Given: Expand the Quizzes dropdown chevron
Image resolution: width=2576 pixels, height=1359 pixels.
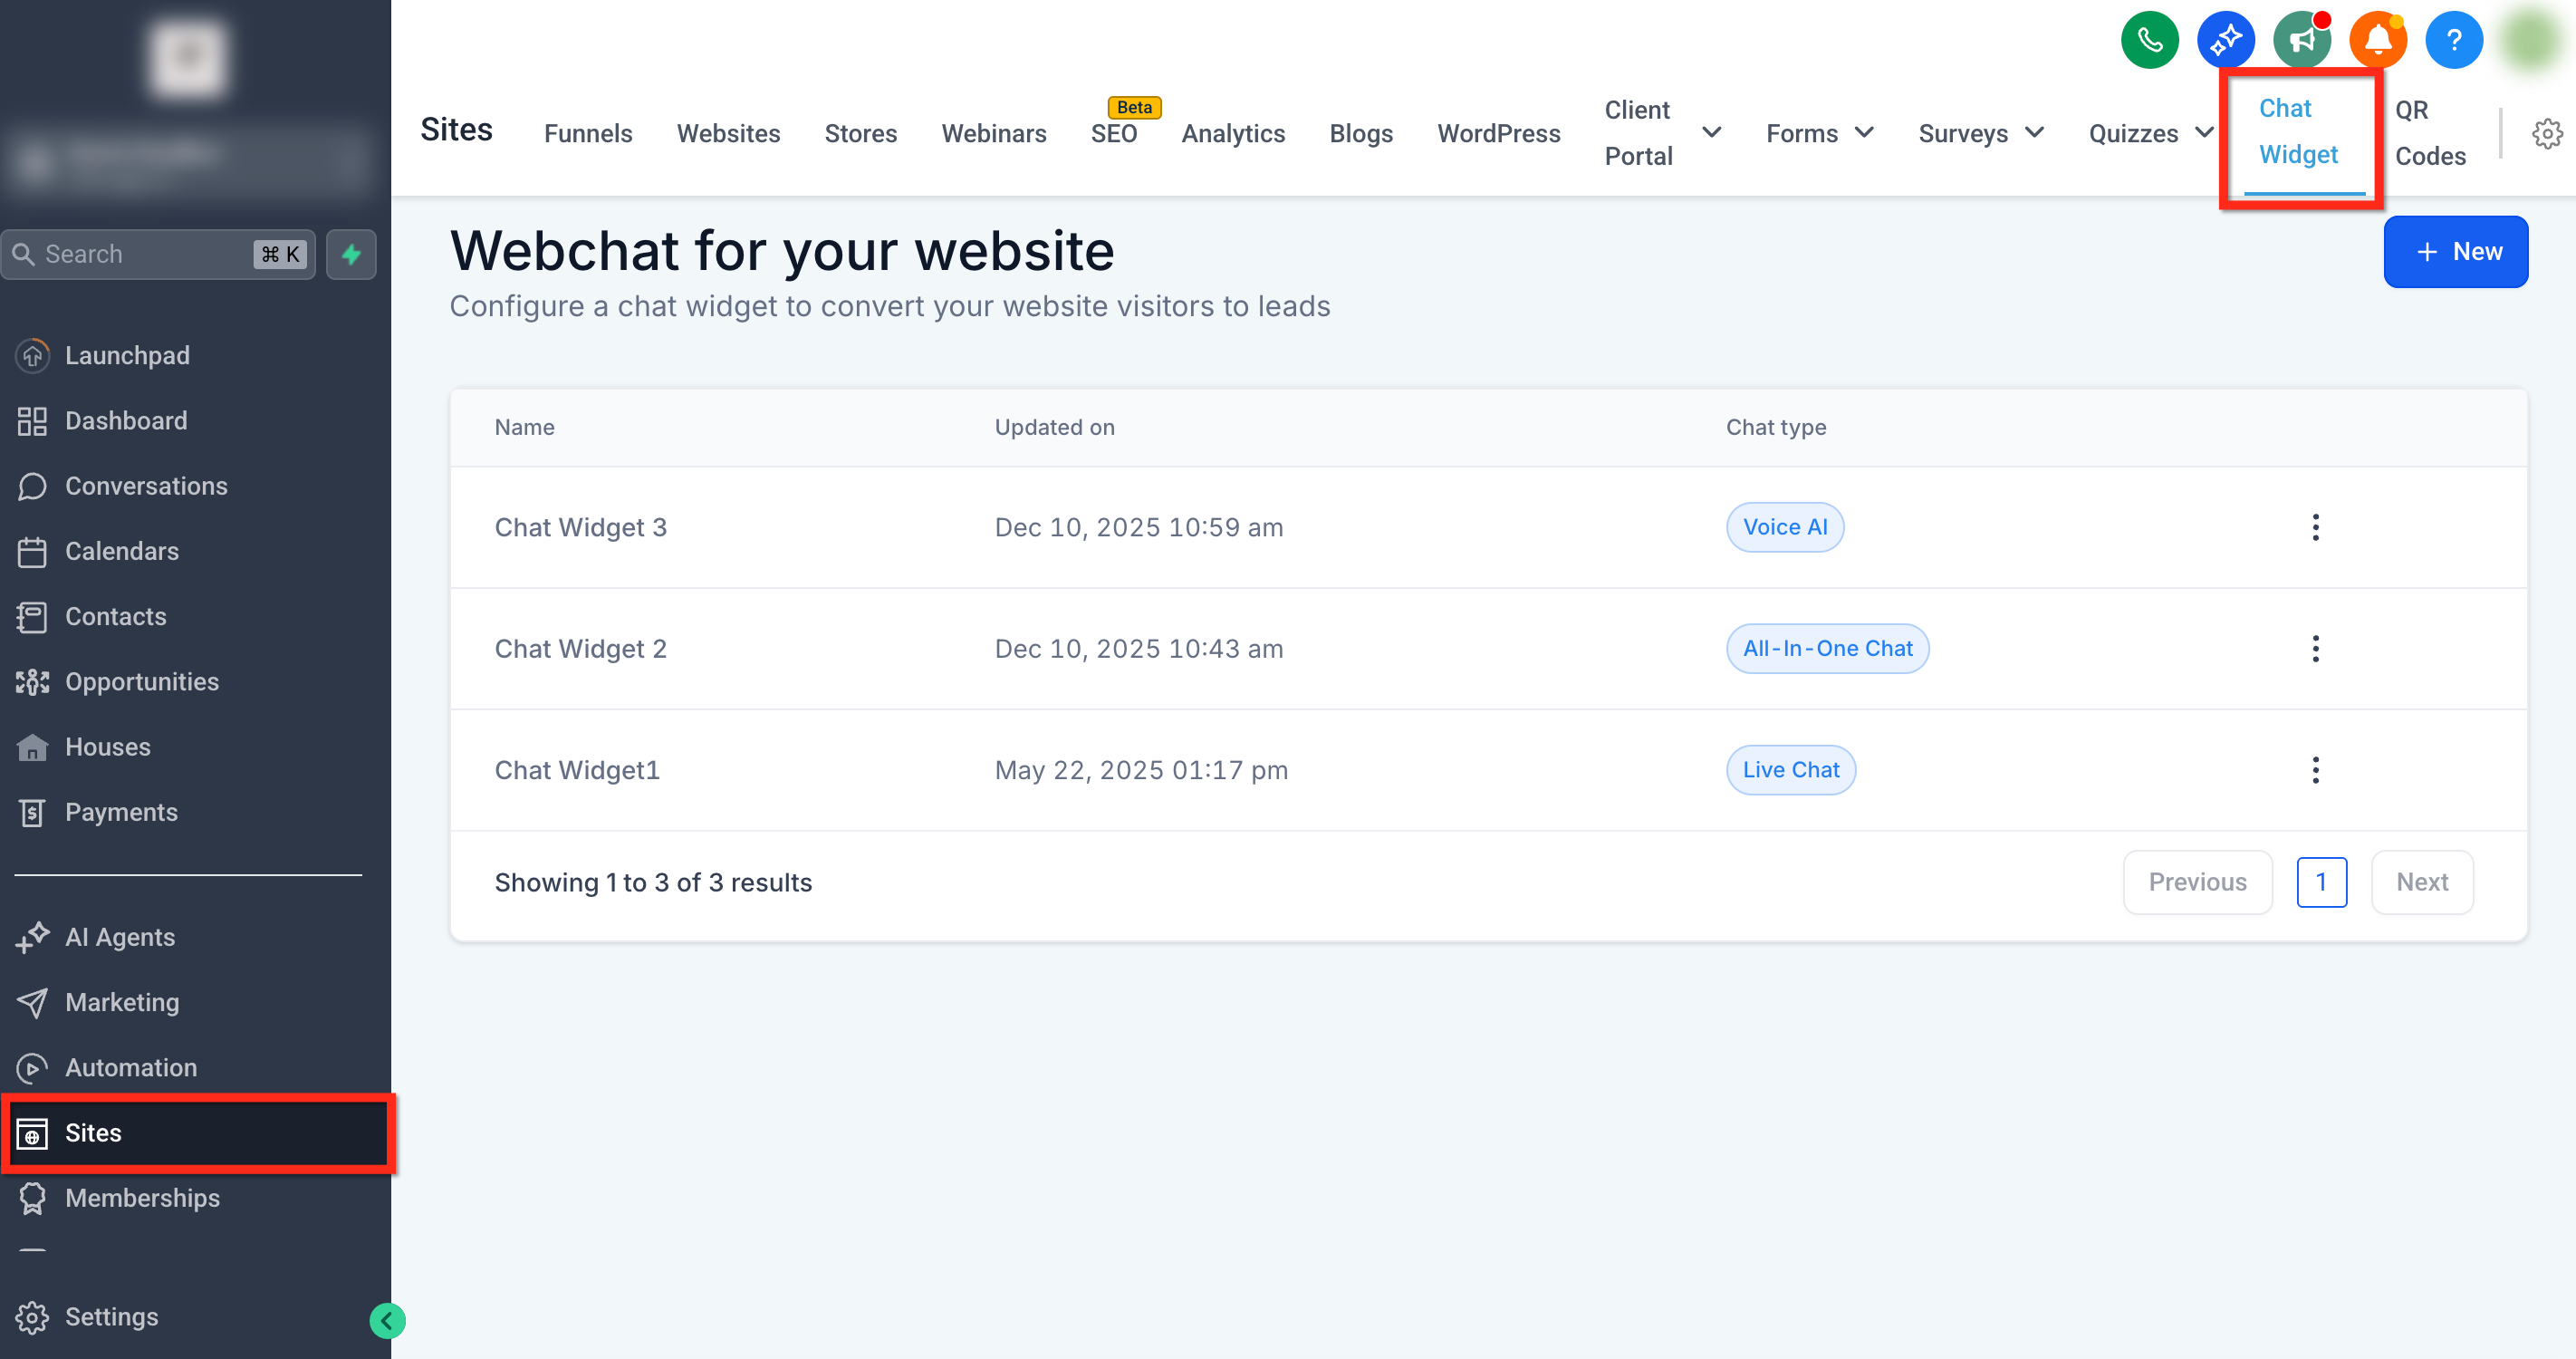Looking at the screenshot, I should [2203, 133].
